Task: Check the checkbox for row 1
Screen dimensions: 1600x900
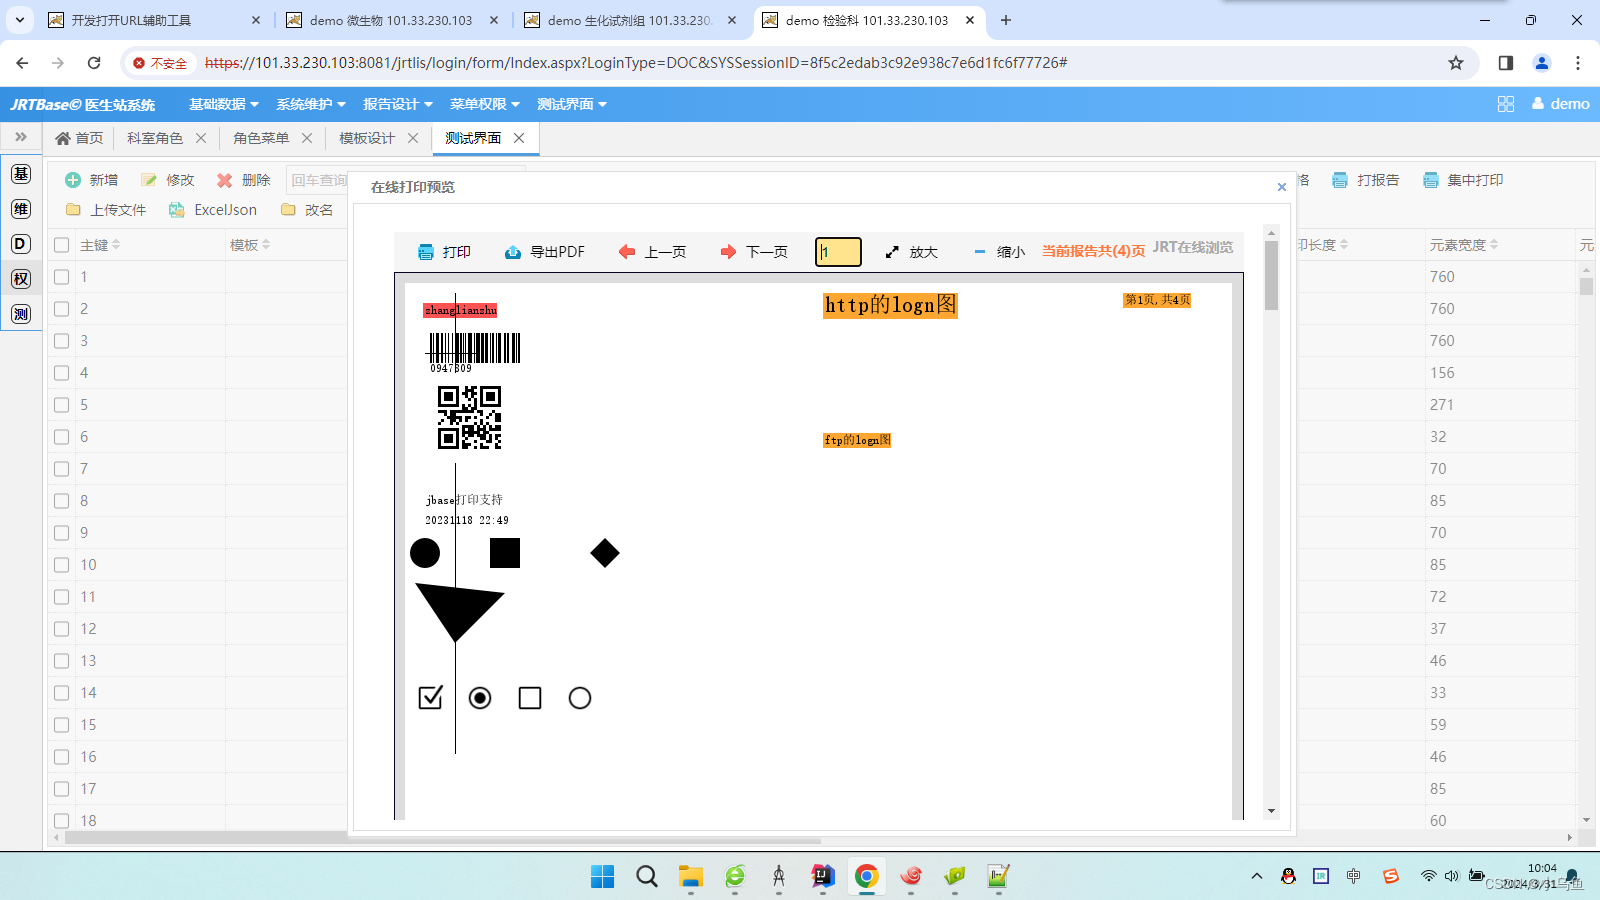Action: pyautogui.click(x=62, y=277)
